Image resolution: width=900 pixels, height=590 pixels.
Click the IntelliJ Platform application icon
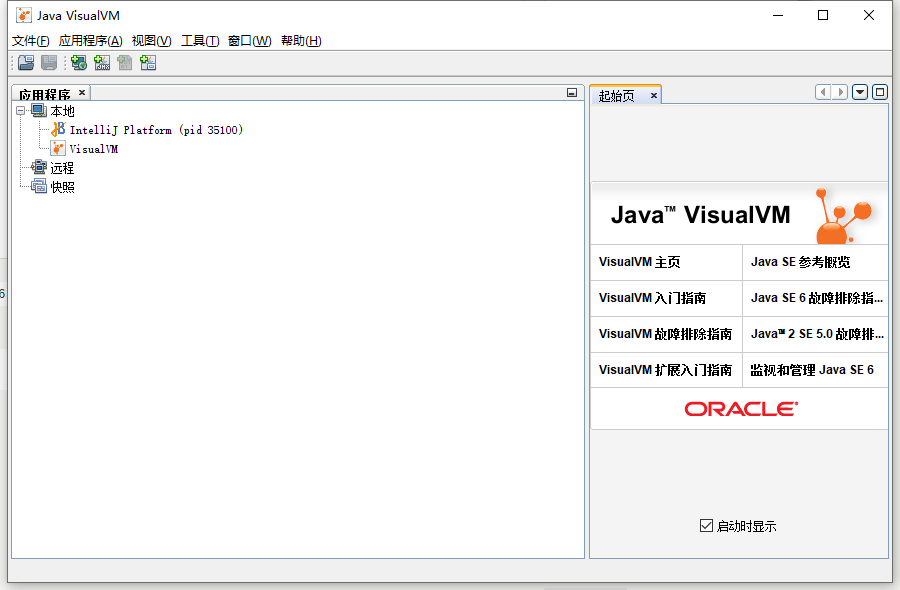point(58,130)
